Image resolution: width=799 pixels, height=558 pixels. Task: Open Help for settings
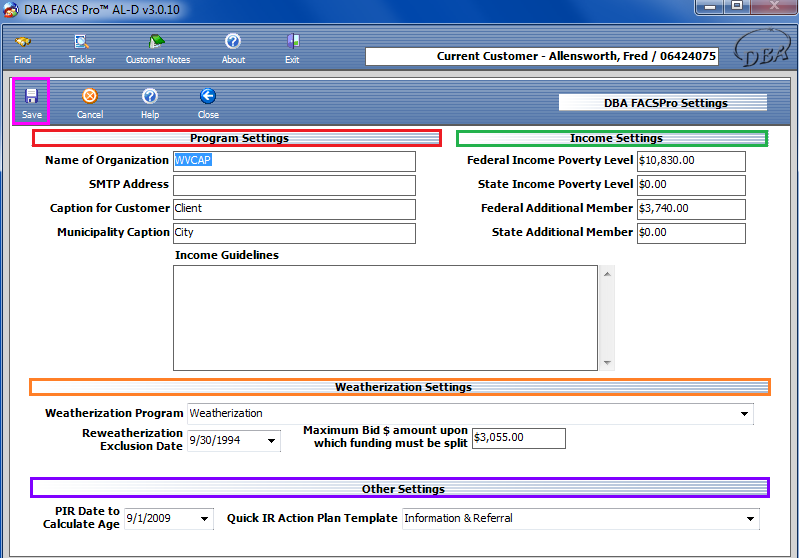(x=150, y=103)
